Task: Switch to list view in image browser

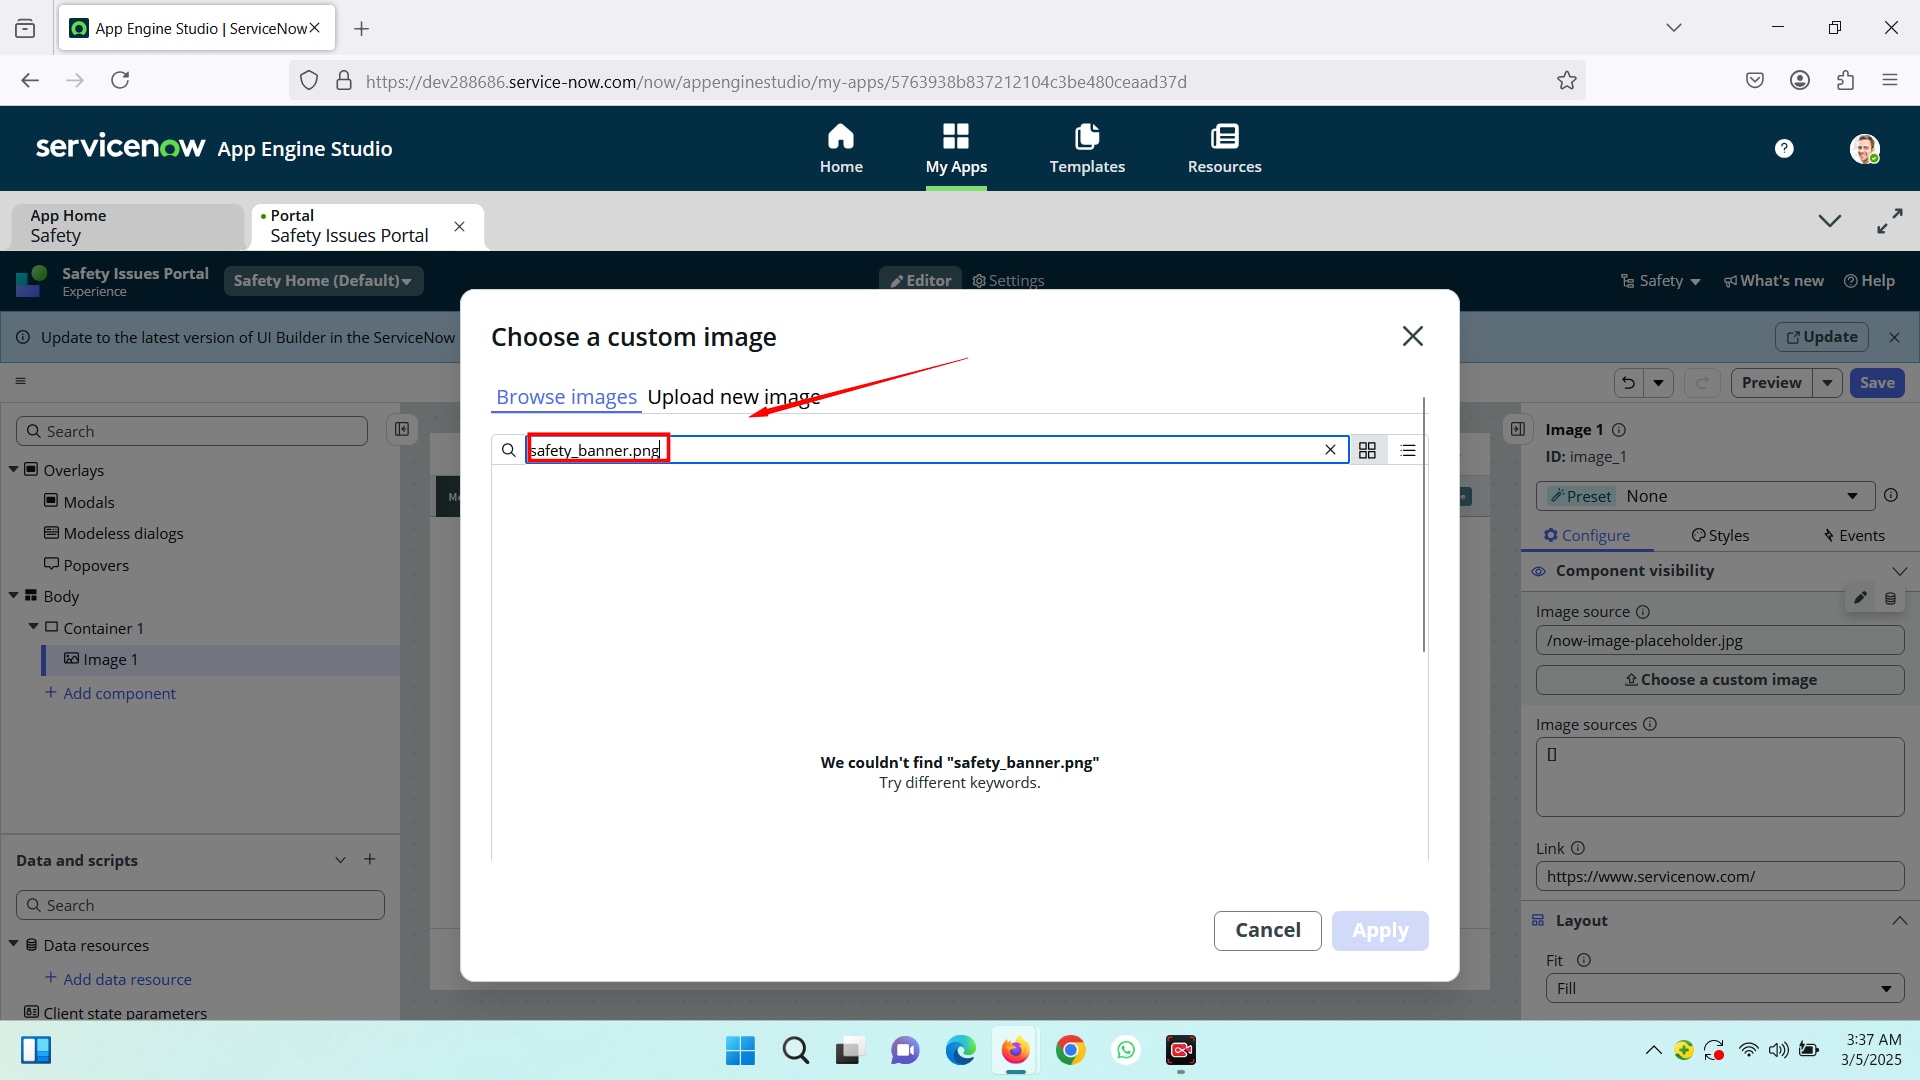Action: click(1408, 450)
